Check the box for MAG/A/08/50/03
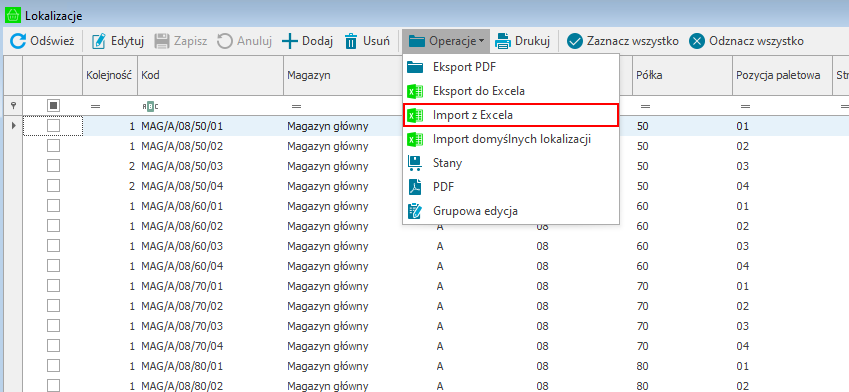 pos(53,166)
